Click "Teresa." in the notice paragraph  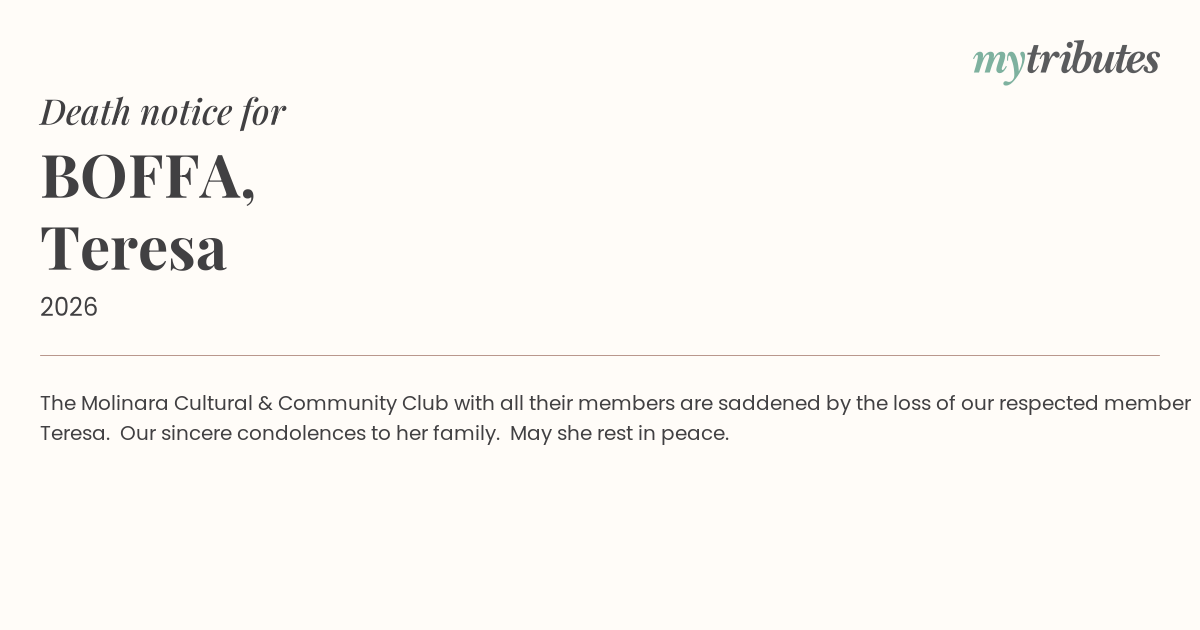coord(75,434)
